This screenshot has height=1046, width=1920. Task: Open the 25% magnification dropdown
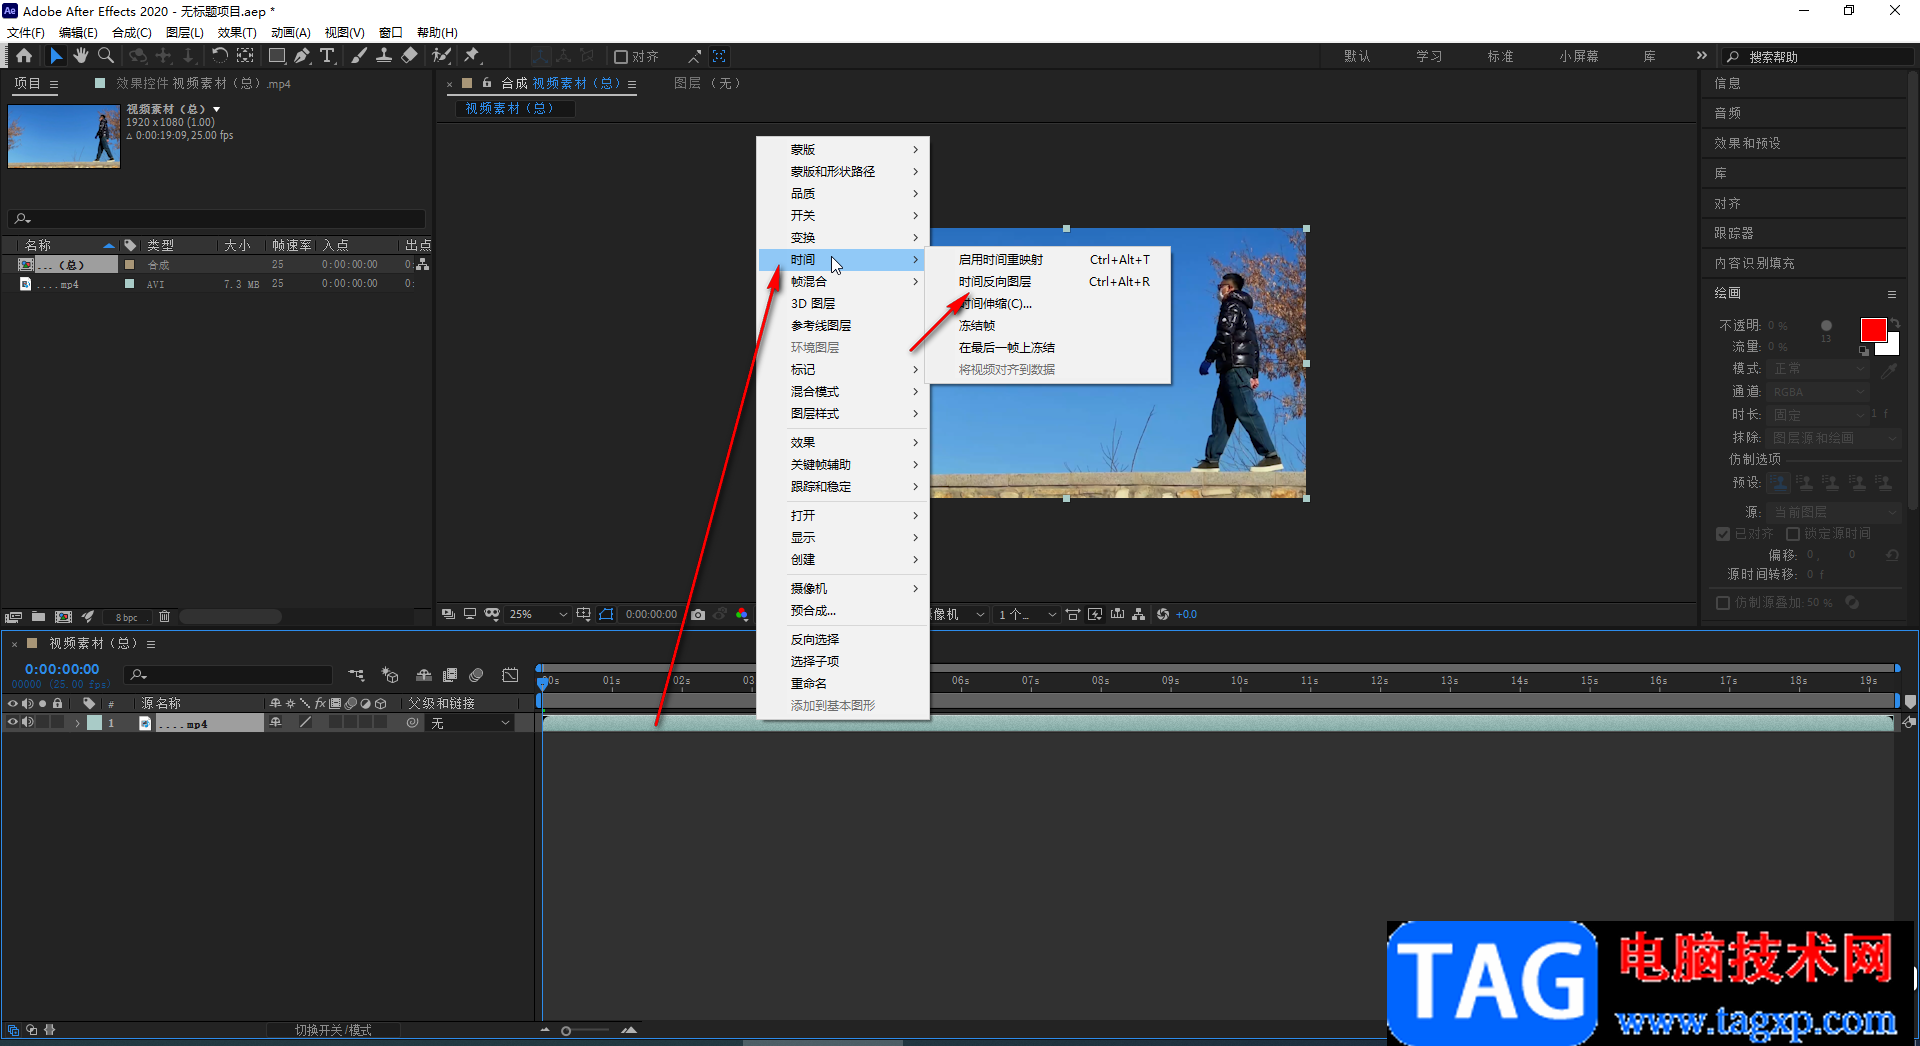[x=538, y=614]
